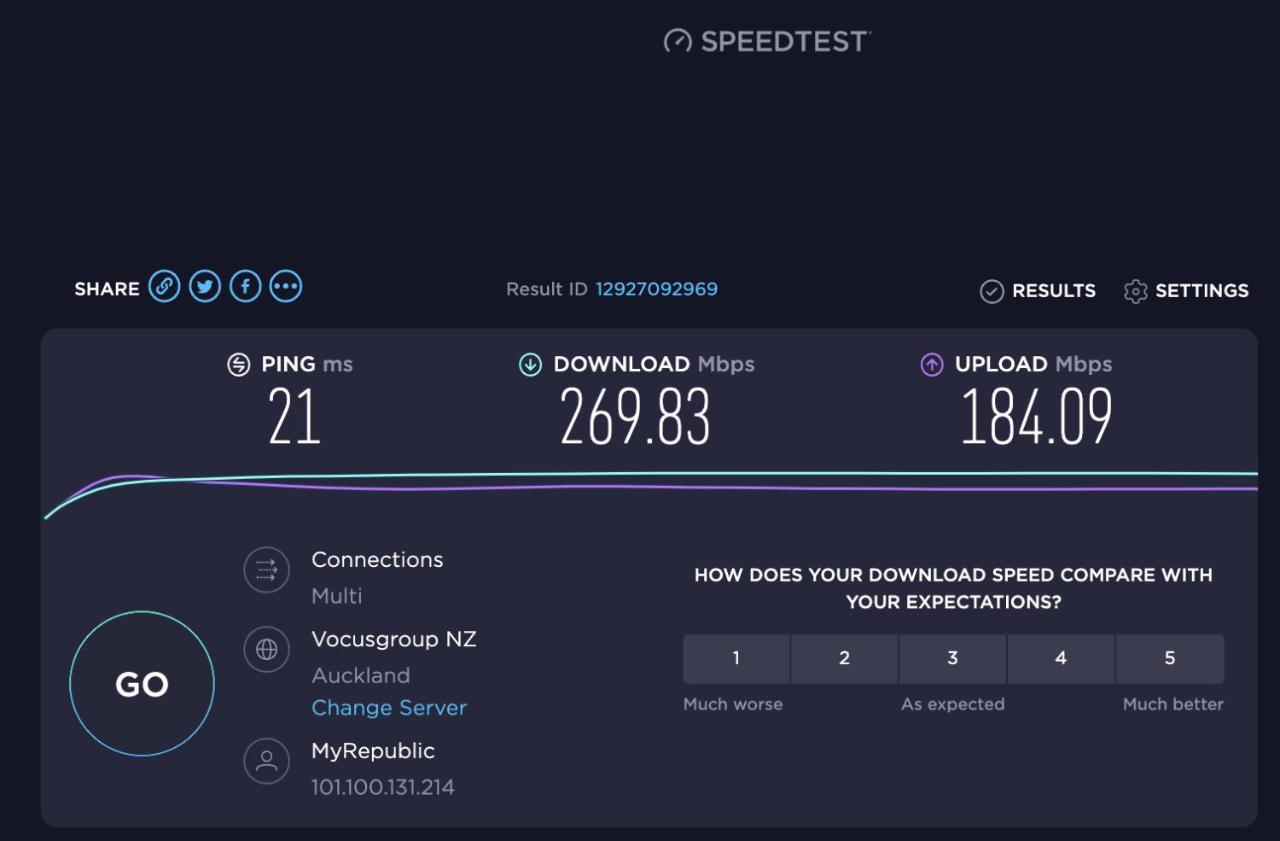Rate download speed 5 Much better
Screen dimensions: 1280x841
[x=1170, y=658]
